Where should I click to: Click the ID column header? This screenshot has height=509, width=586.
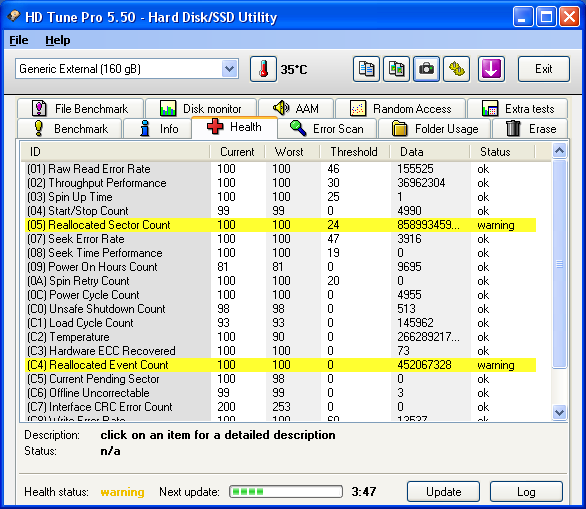[x=115, y=152]
